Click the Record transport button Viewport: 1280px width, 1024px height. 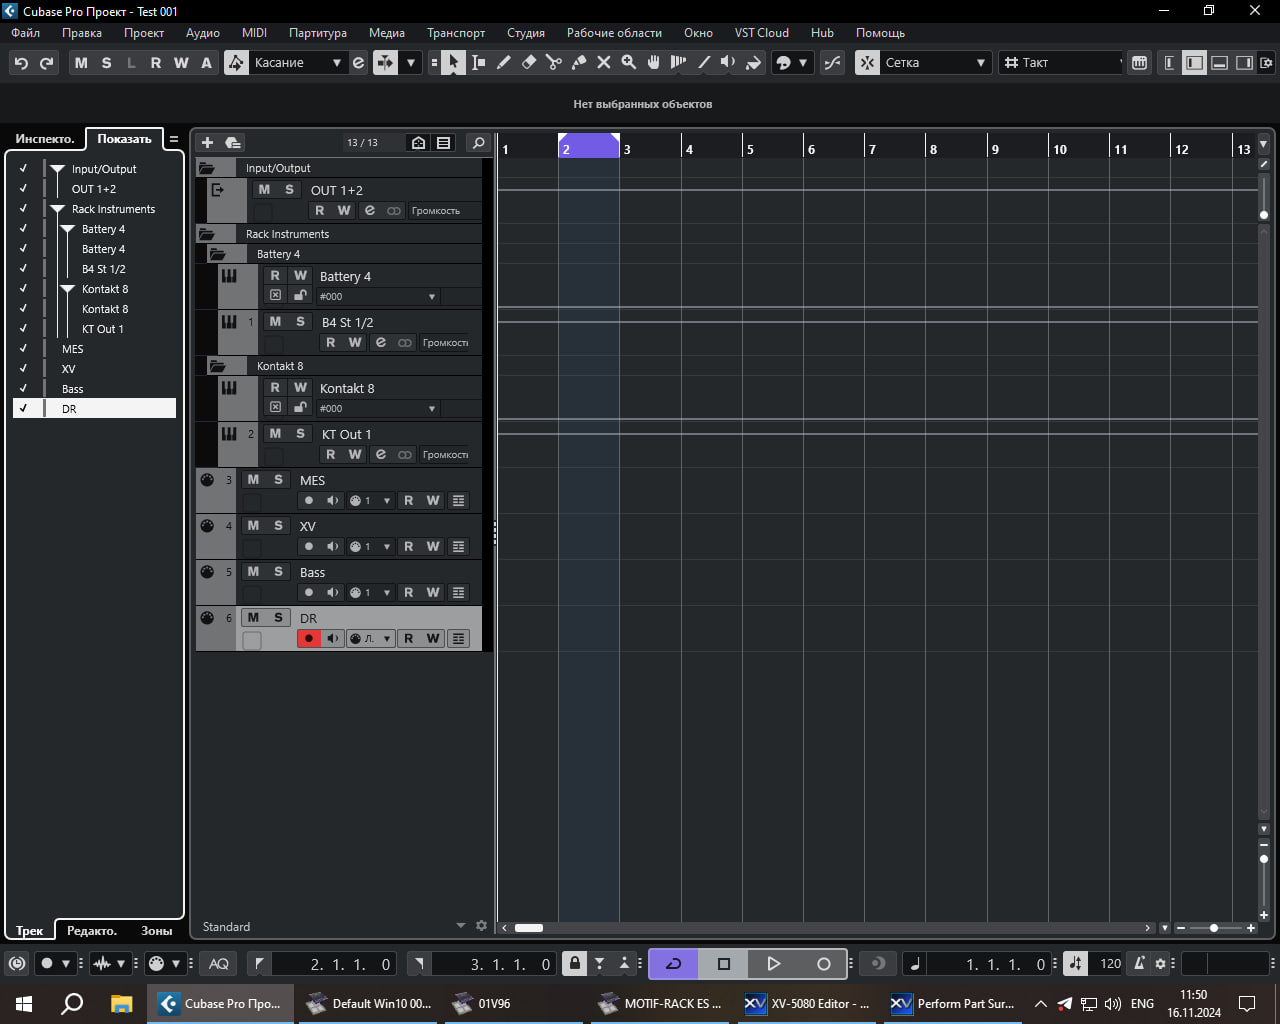[823, 964]
